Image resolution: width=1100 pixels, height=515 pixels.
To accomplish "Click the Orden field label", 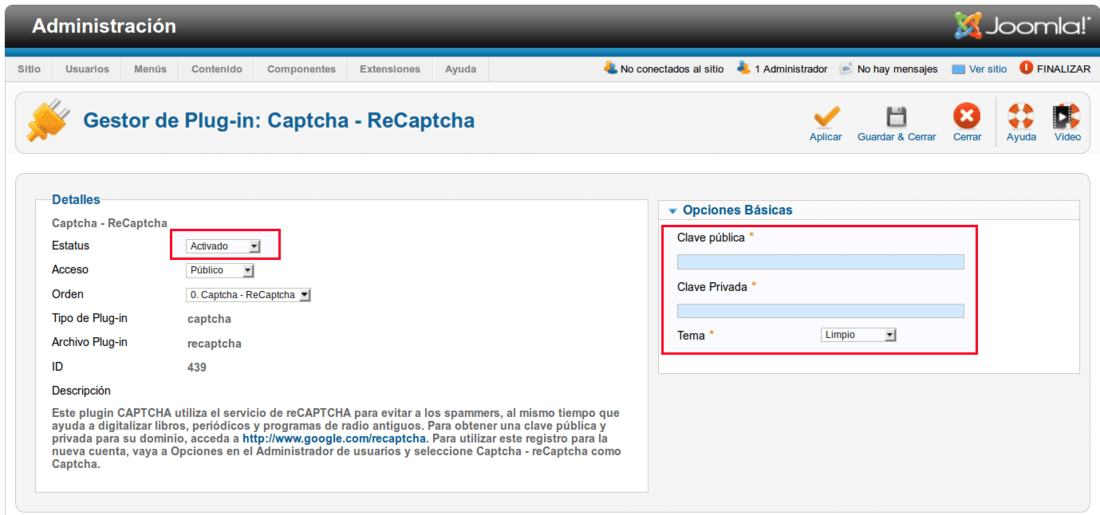I will pyautogui.click(x=67, y=294).
